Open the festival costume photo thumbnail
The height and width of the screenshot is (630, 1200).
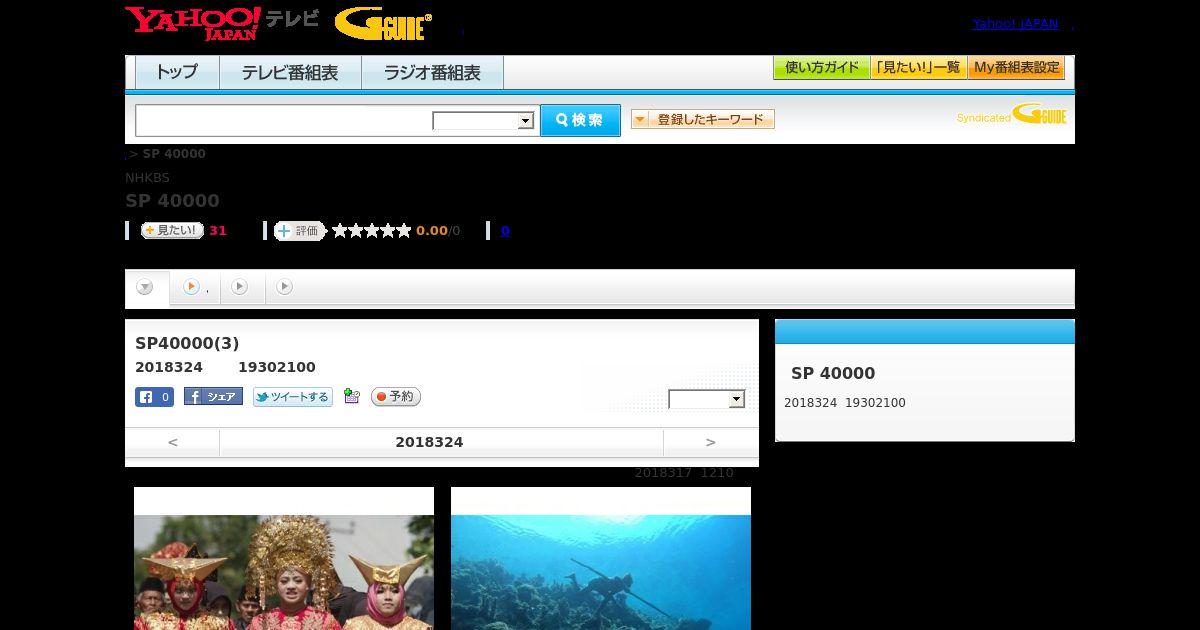(x=284, y=559)
